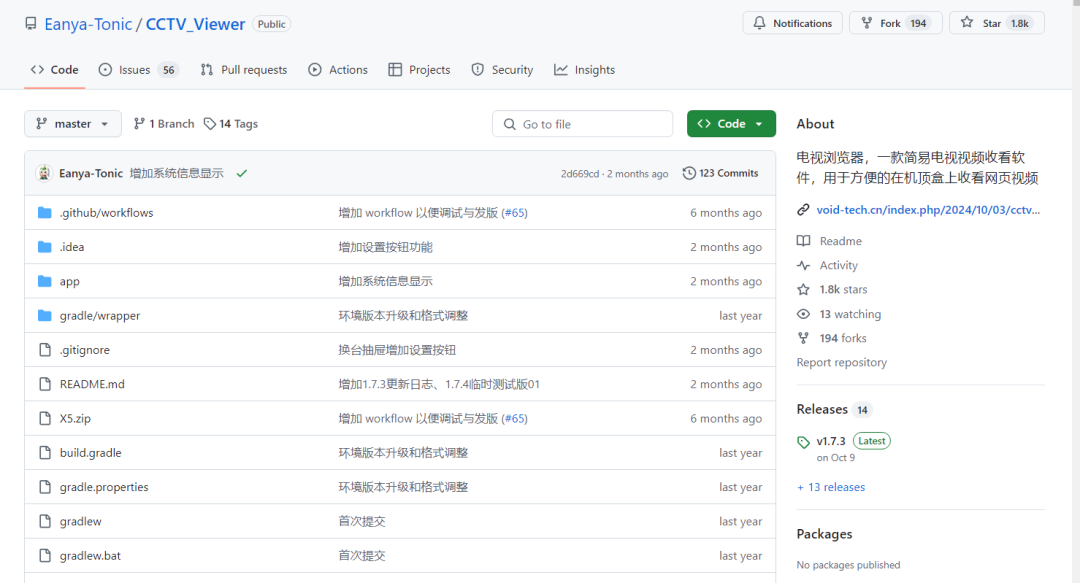The height and width of the screenshot is (583, 1080).
Task: Click the Go to file search field
Action: (583, 124)
